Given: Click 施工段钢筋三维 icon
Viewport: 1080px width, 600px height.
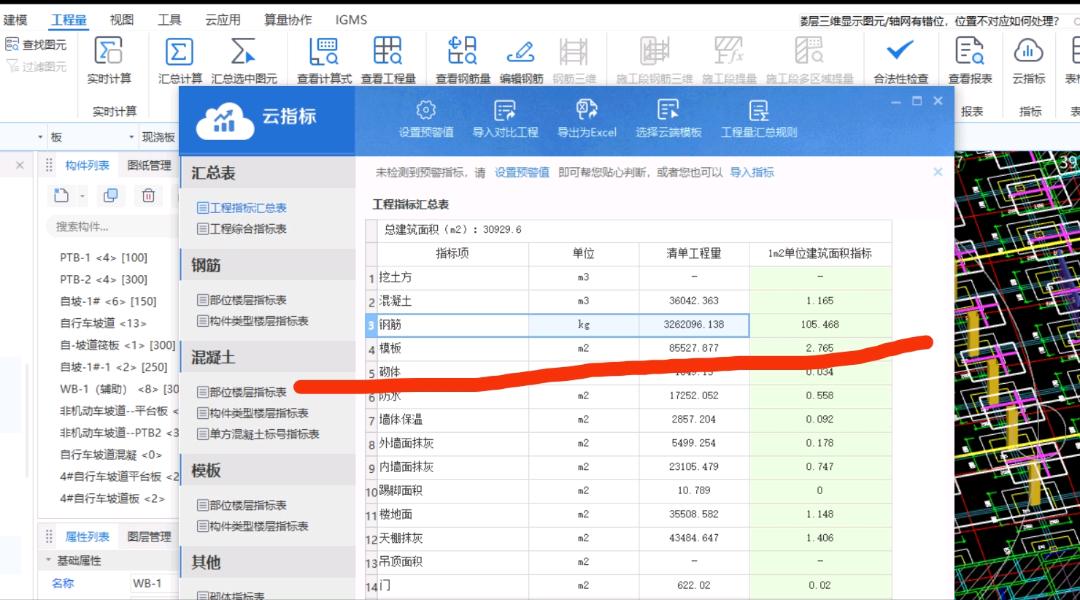Looking at the screenshot, I should 654,52.
